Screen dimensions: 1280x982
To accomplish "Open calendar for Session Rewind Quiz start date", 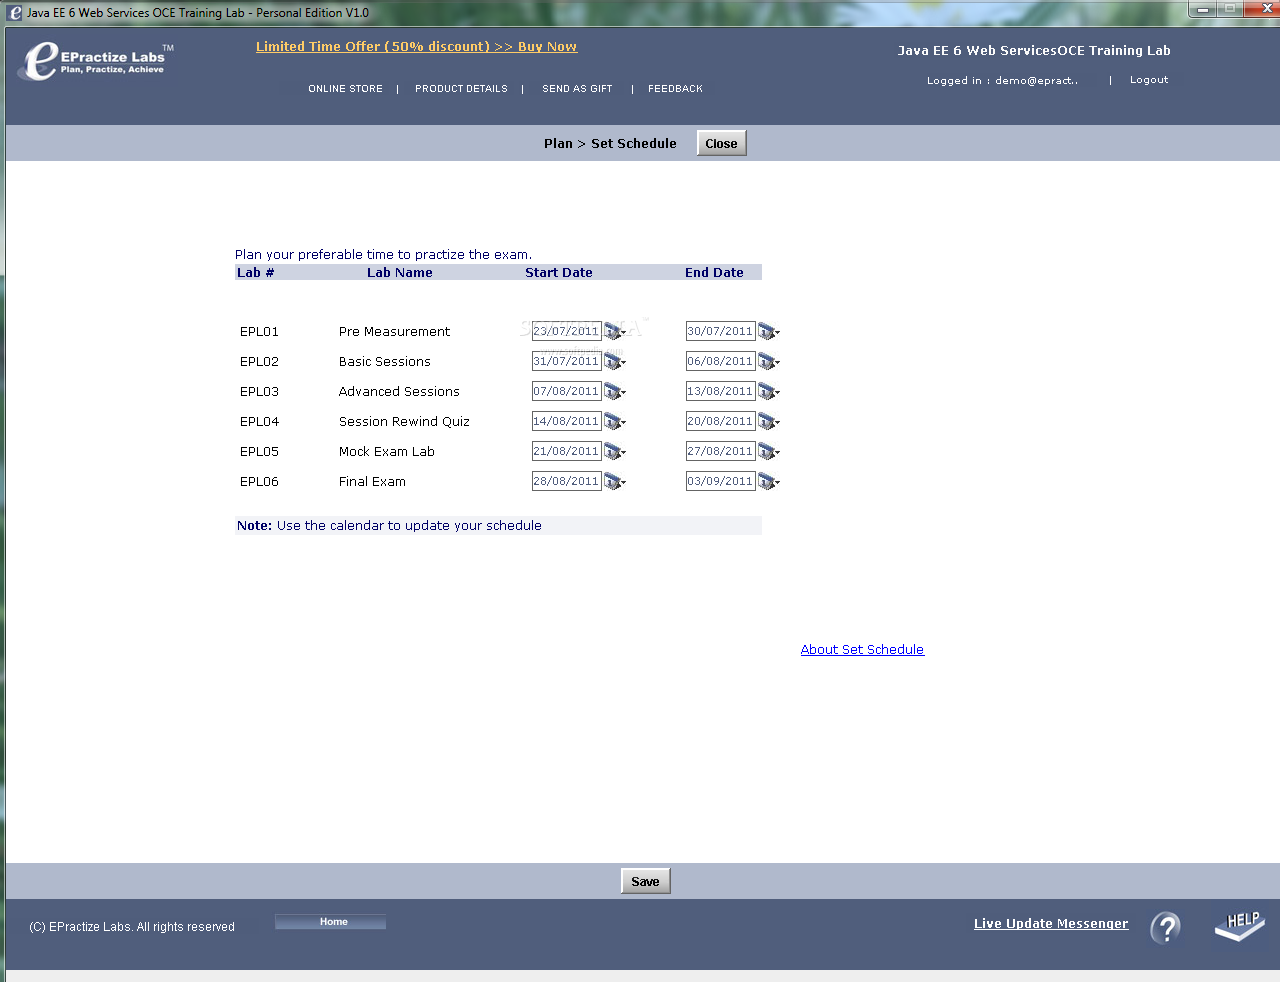I will 615,422.
